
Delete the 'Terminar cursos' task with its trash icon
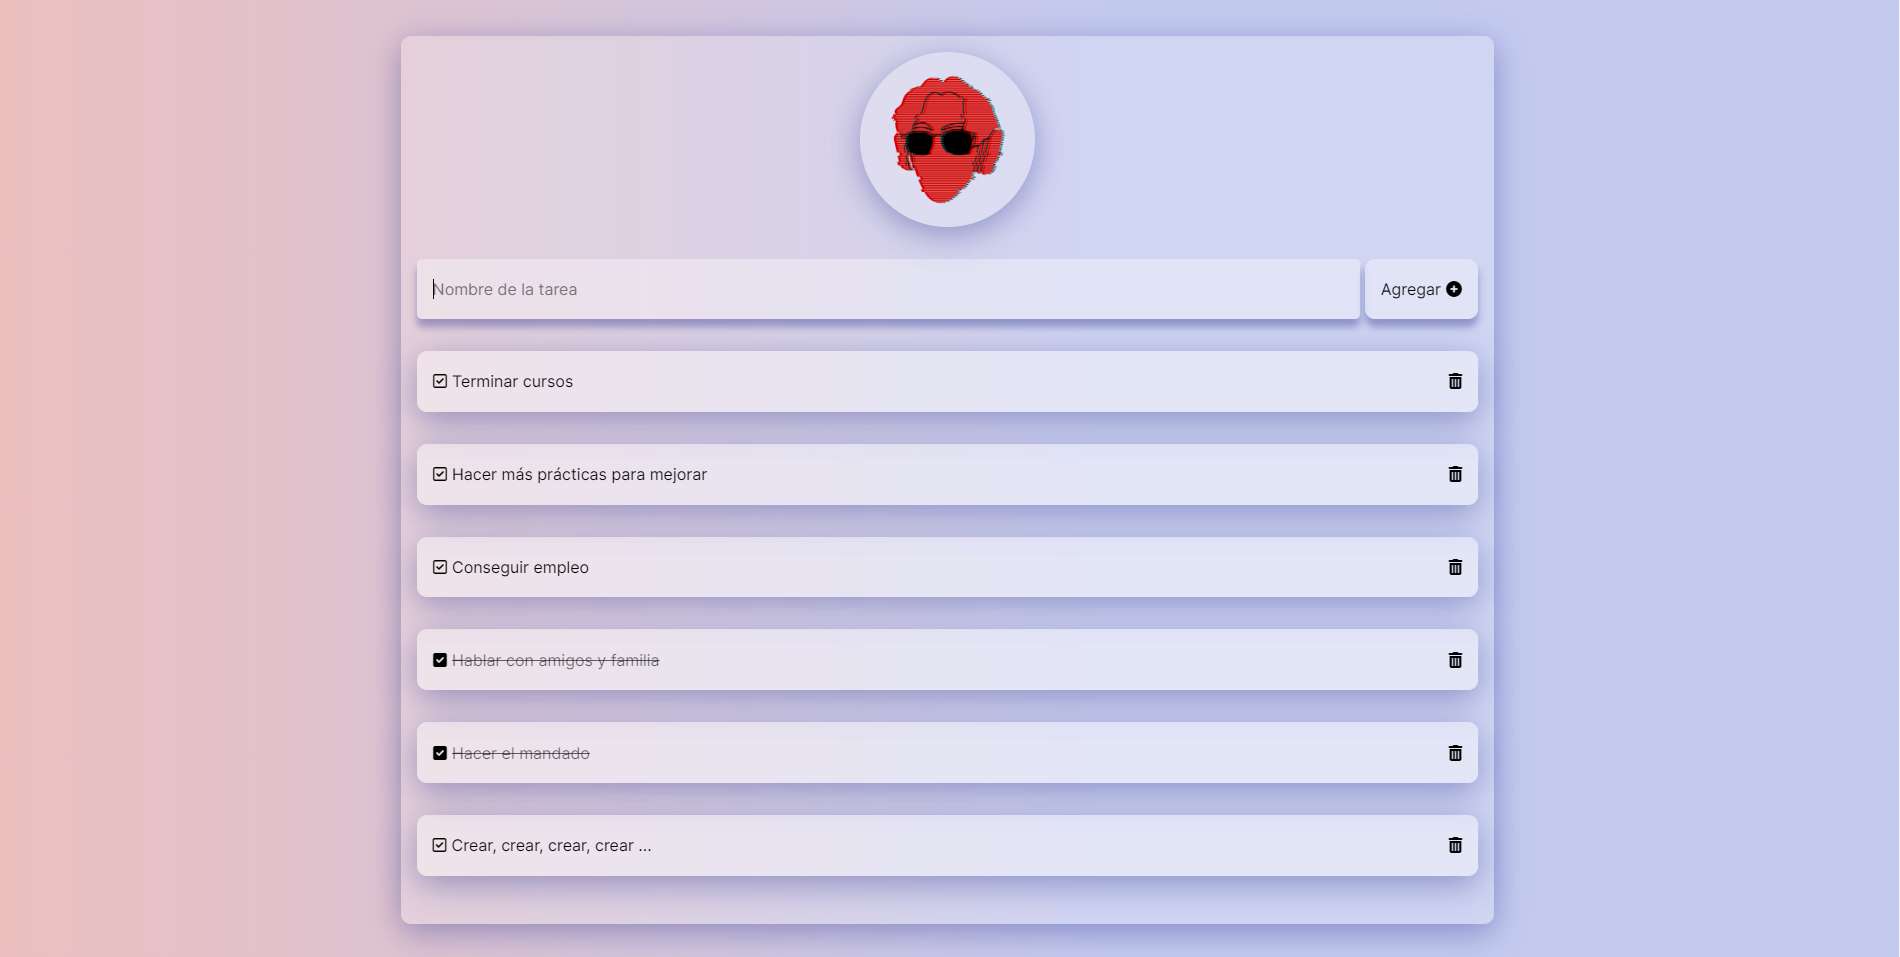click(1455, 381)
